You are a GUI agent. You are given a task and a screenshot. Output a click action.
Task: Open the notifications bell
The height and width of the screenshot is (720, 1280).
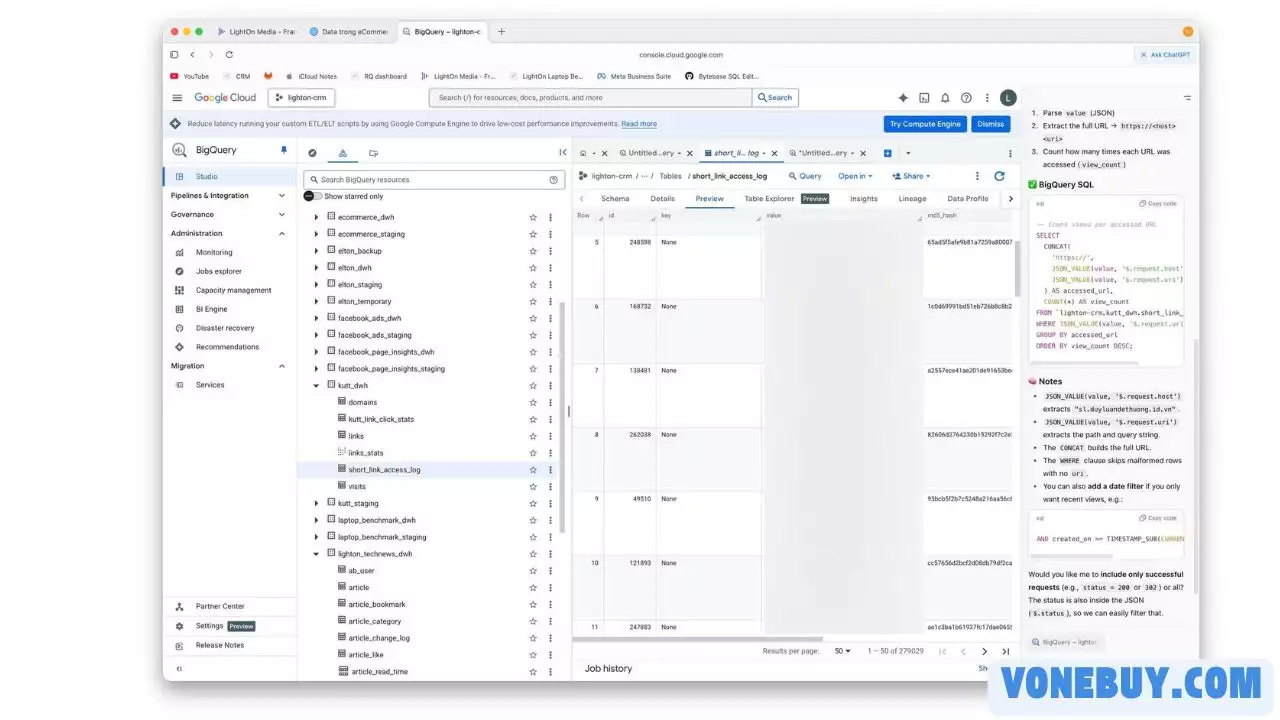(945, 98)
